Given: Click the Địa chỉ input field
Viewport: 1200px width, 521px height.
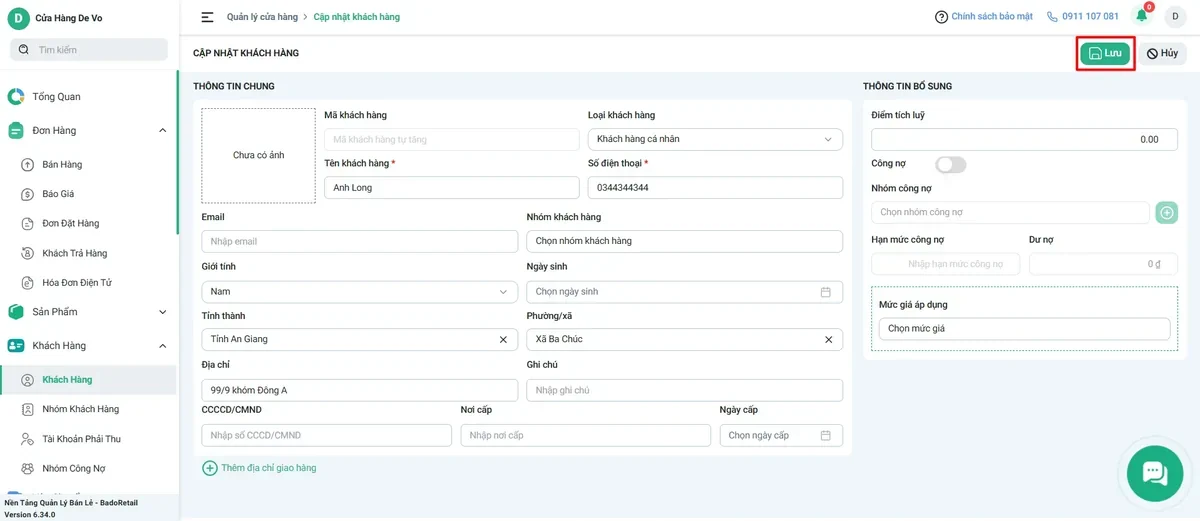Looking at the screenshot, I should click(x=360, y=390).
